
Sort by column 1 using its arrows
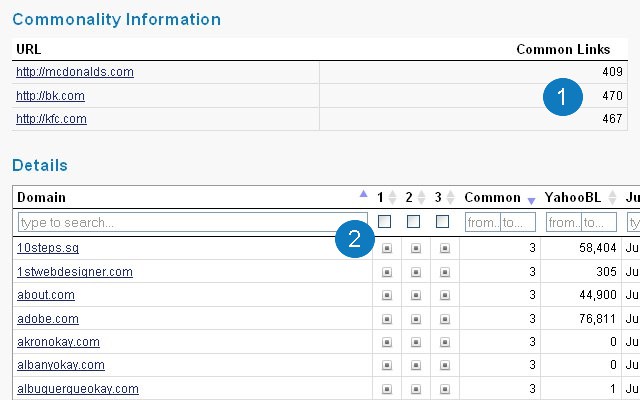click(392, 198)
